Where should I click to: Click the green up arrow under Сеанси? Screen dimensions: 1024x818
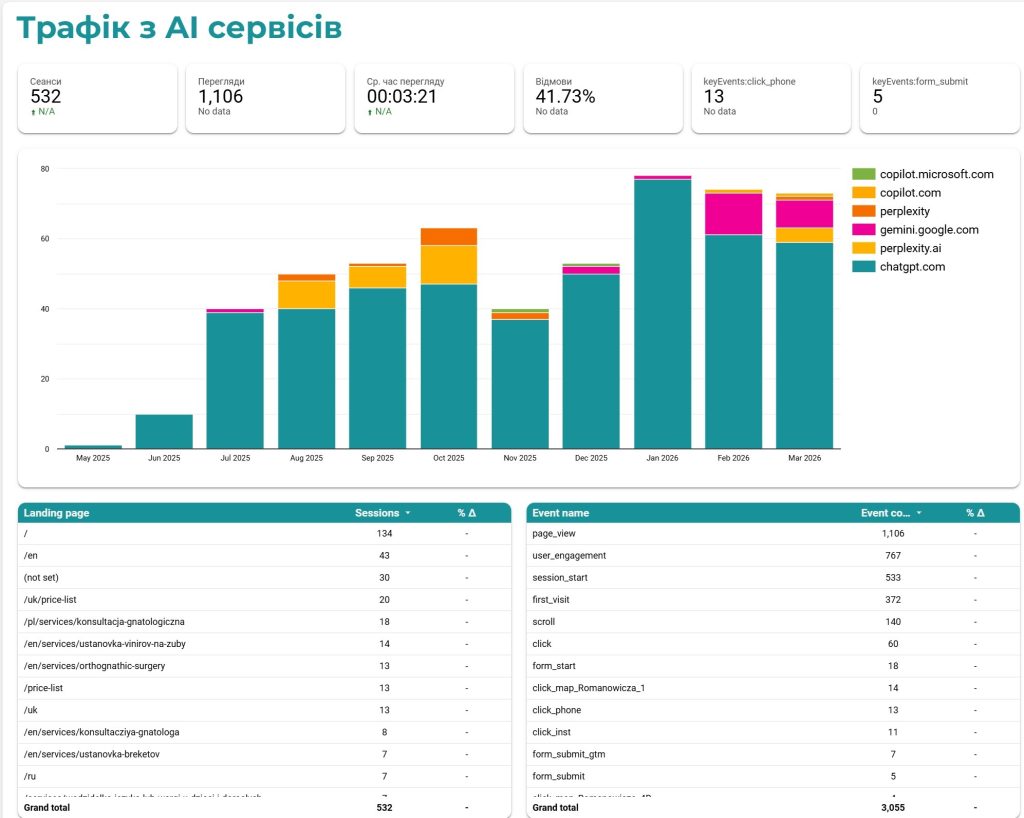click(34, 112)
